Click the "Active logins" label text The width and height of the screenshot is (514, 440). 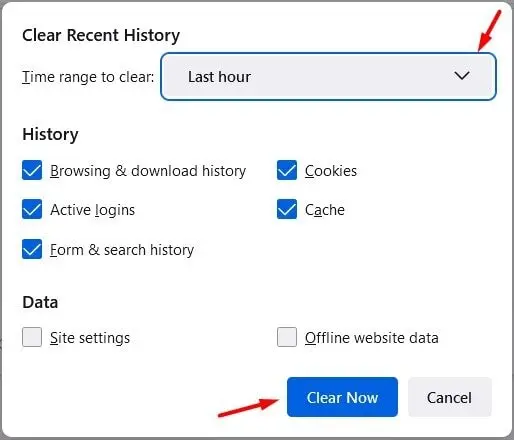pyautogui.click(x=93, y=210)
